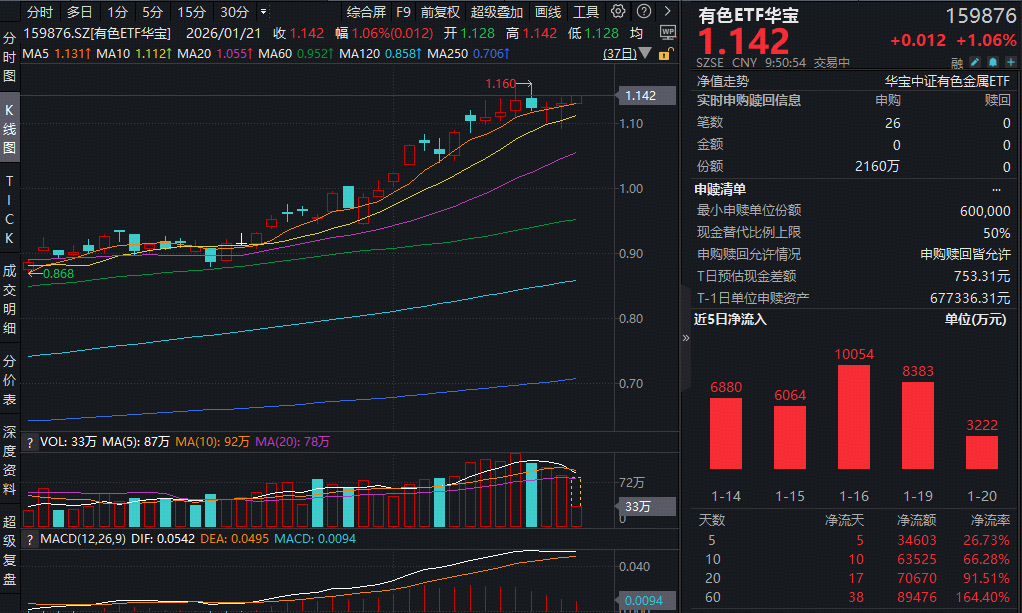
Task: Toggle the 均 average price line
Action: (x=636, y=32)
